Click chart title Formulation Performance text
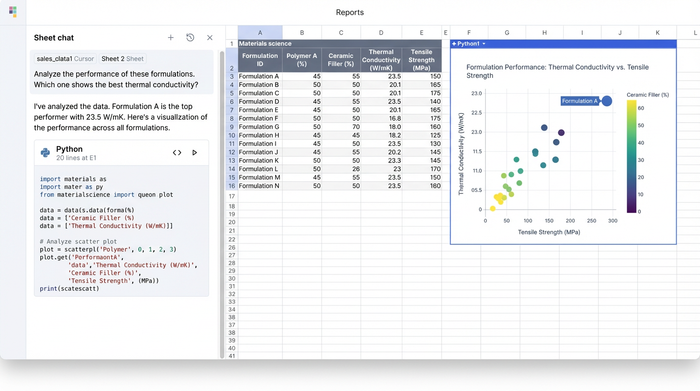 coord(557,71)
